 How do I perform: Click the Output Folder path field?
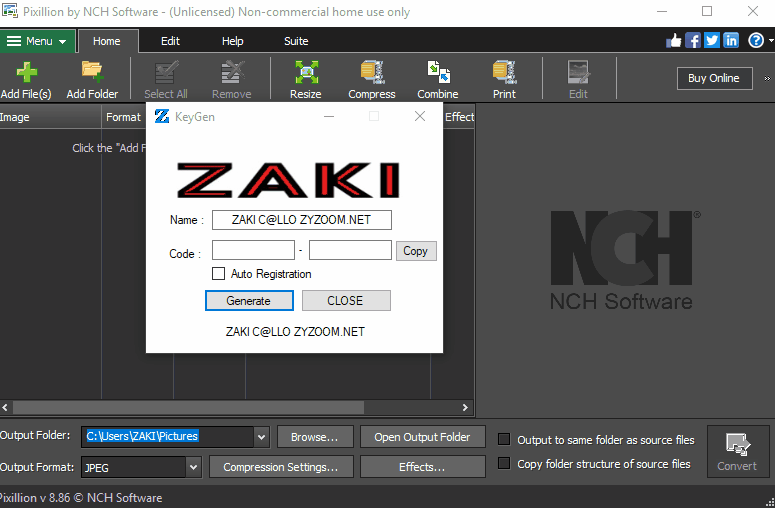(x=168, y=437)
